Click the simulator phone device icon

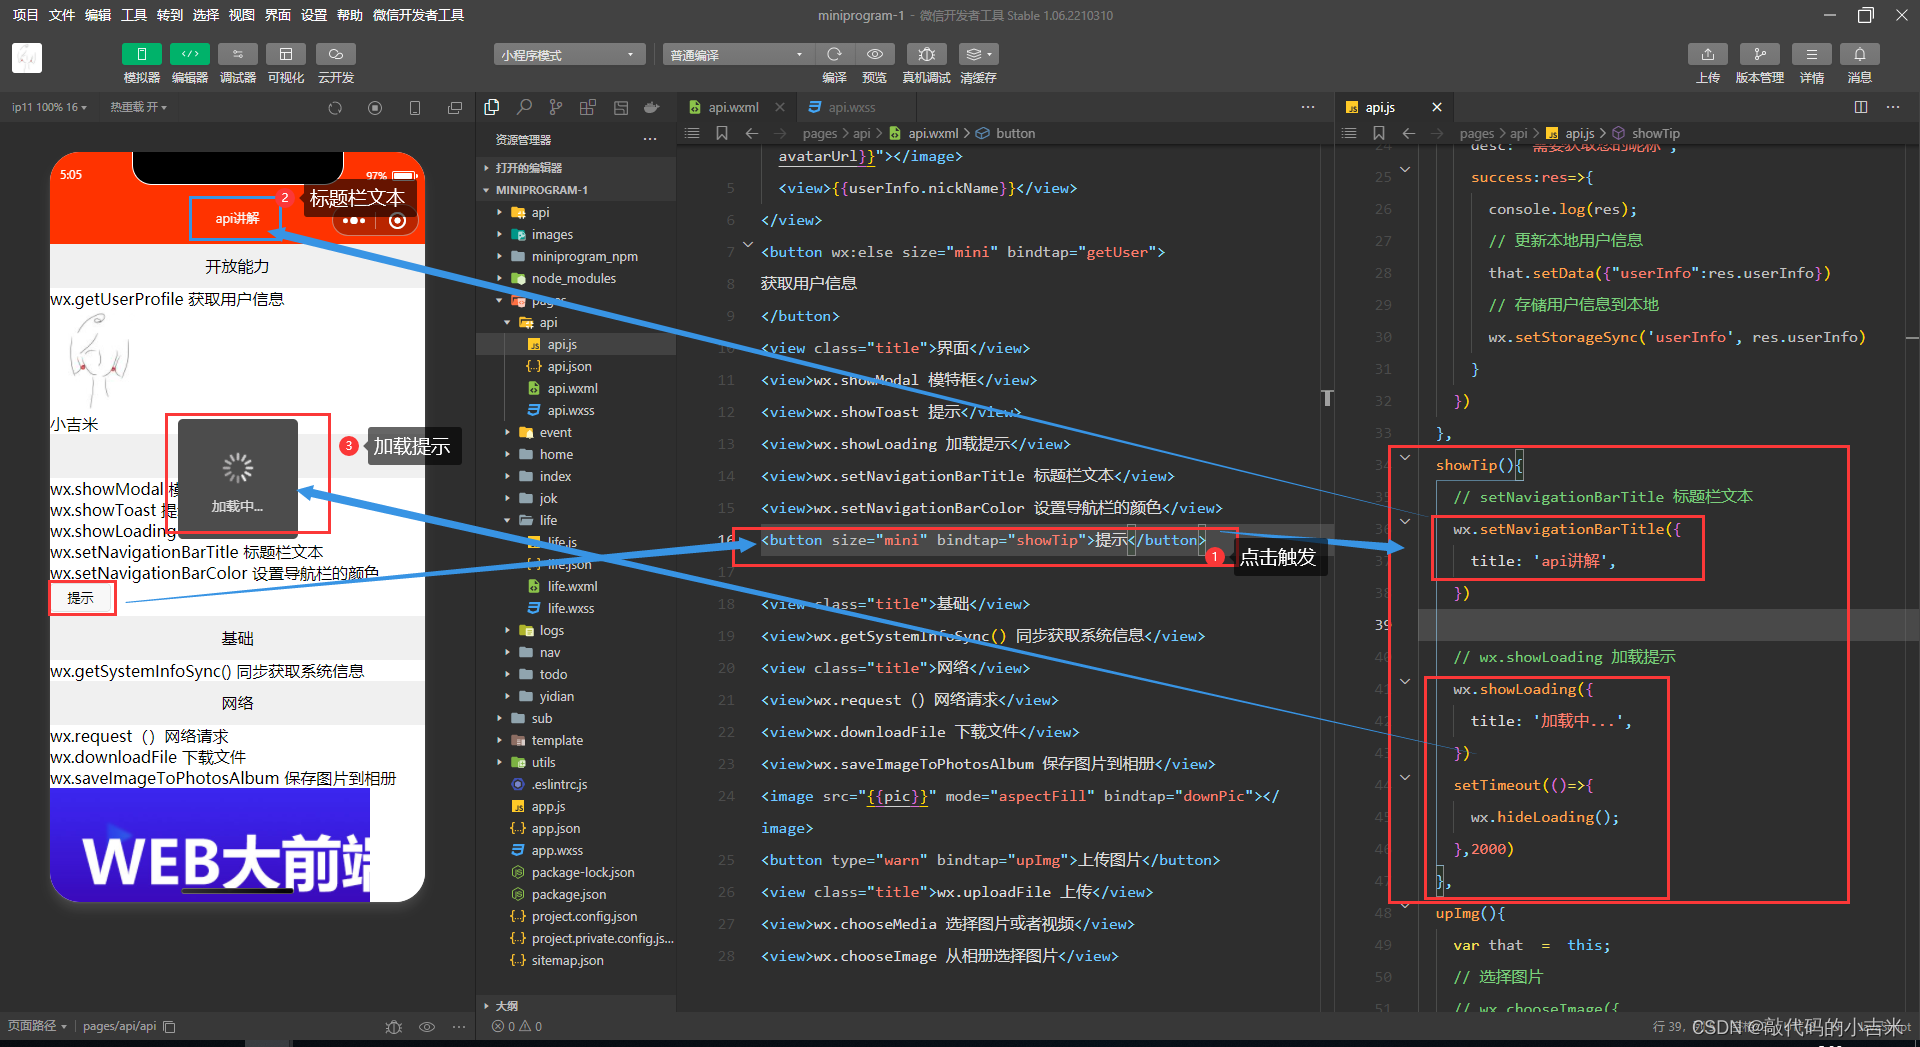click(x=415, y=108)
